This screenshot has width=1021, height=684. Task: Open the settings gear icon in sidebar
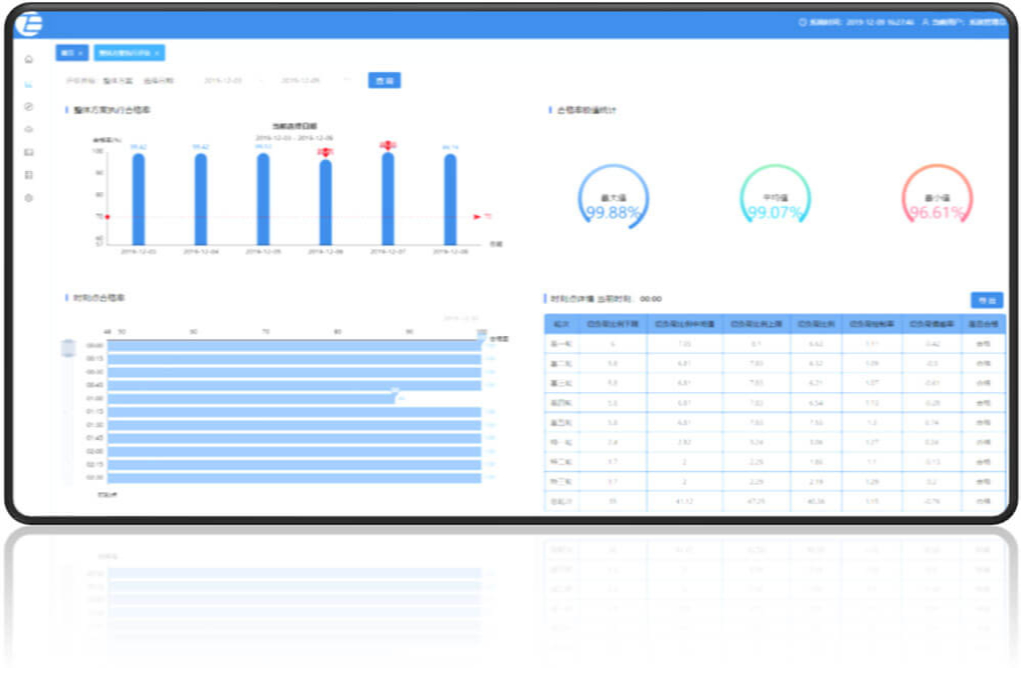(28, 198)
